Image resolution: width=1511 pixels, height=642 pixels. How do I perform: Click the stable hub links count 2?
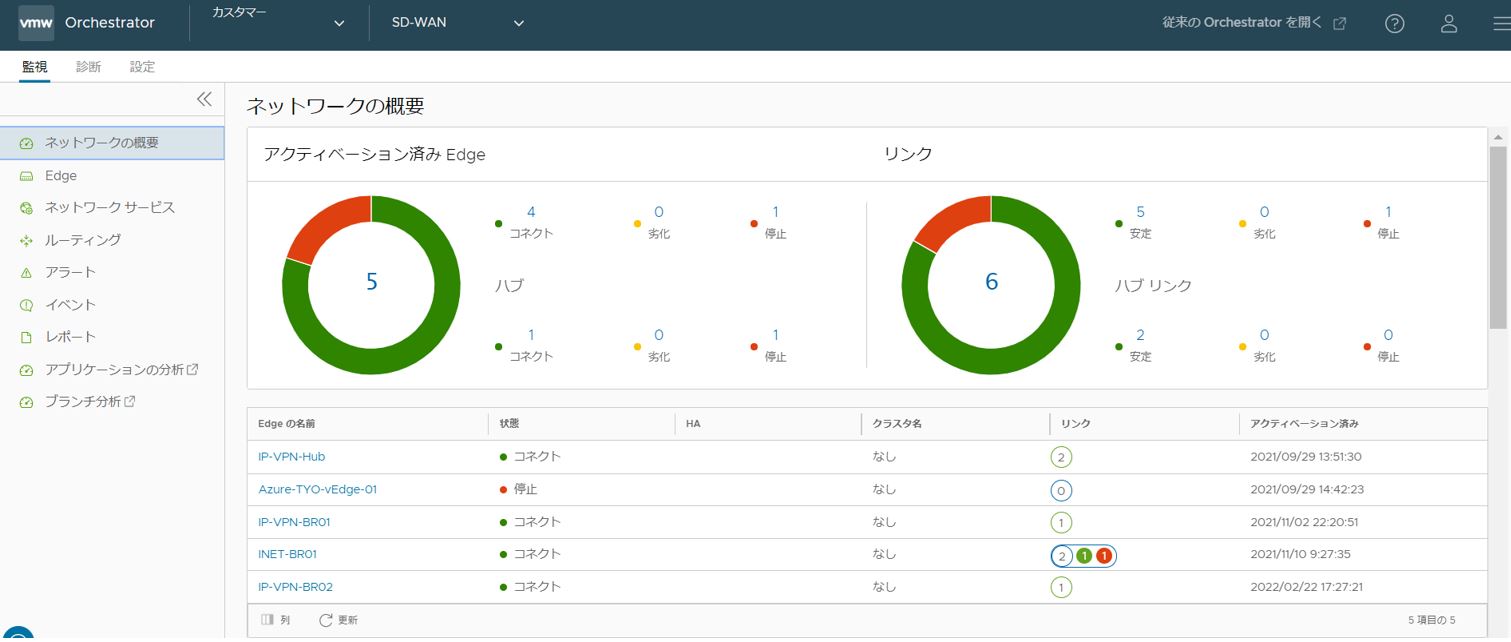[x=1140, y=335]
